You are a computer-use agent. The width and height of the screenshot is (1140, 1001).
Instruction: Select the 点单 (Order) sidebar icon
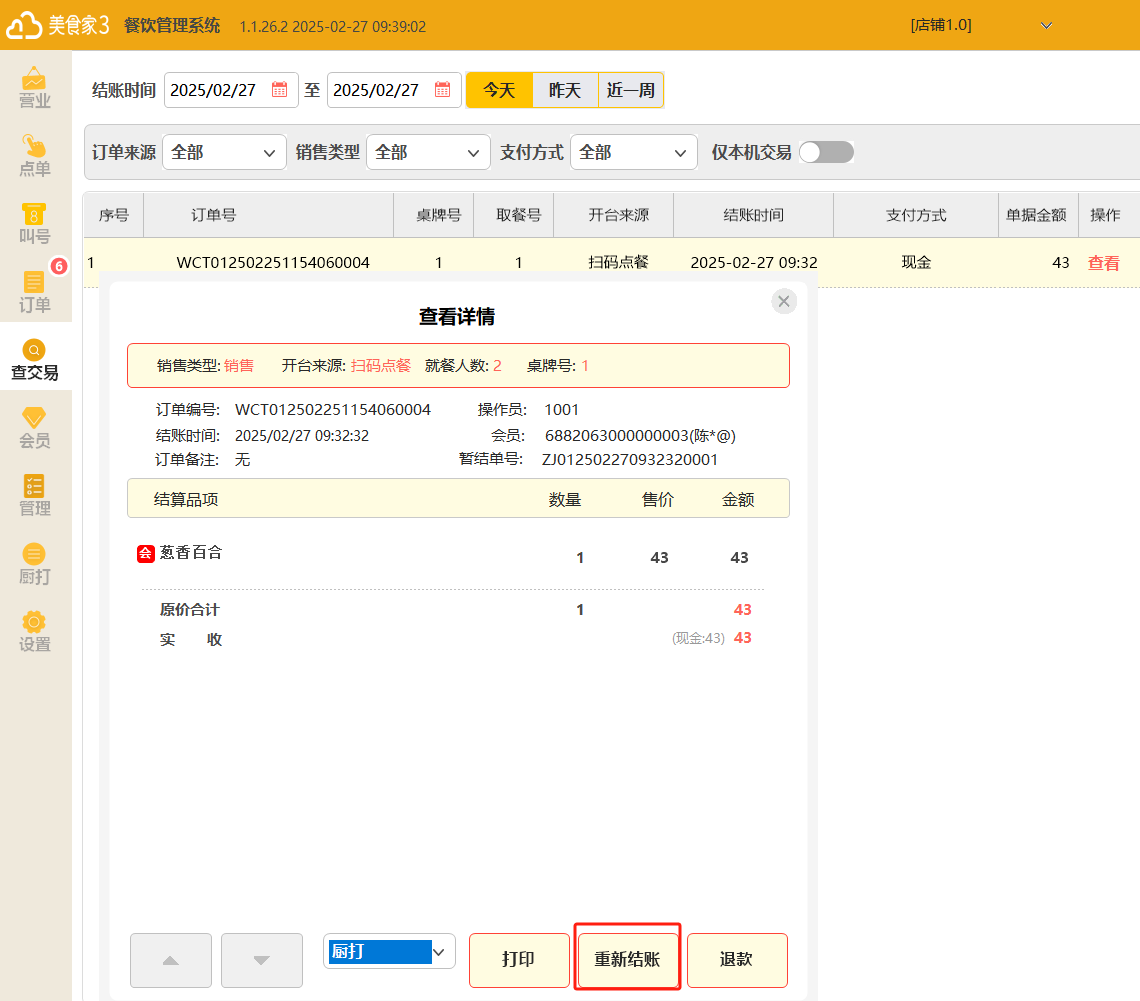pyautogui.click(x=34, y=155)
